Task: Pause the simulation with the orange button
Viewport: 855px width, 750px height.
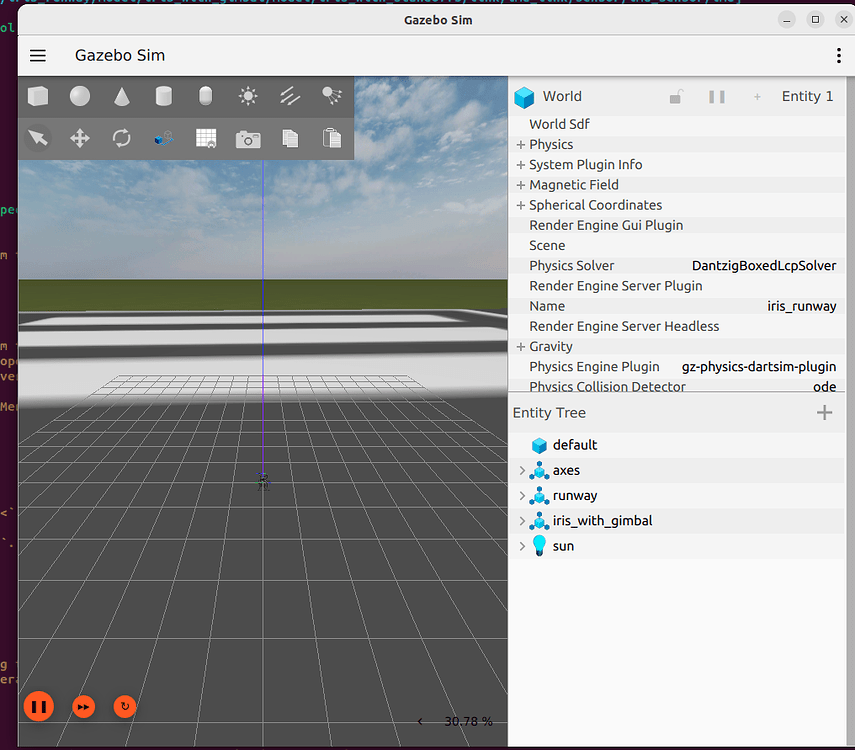Action: pyautogui.click(x=38, y=707)
